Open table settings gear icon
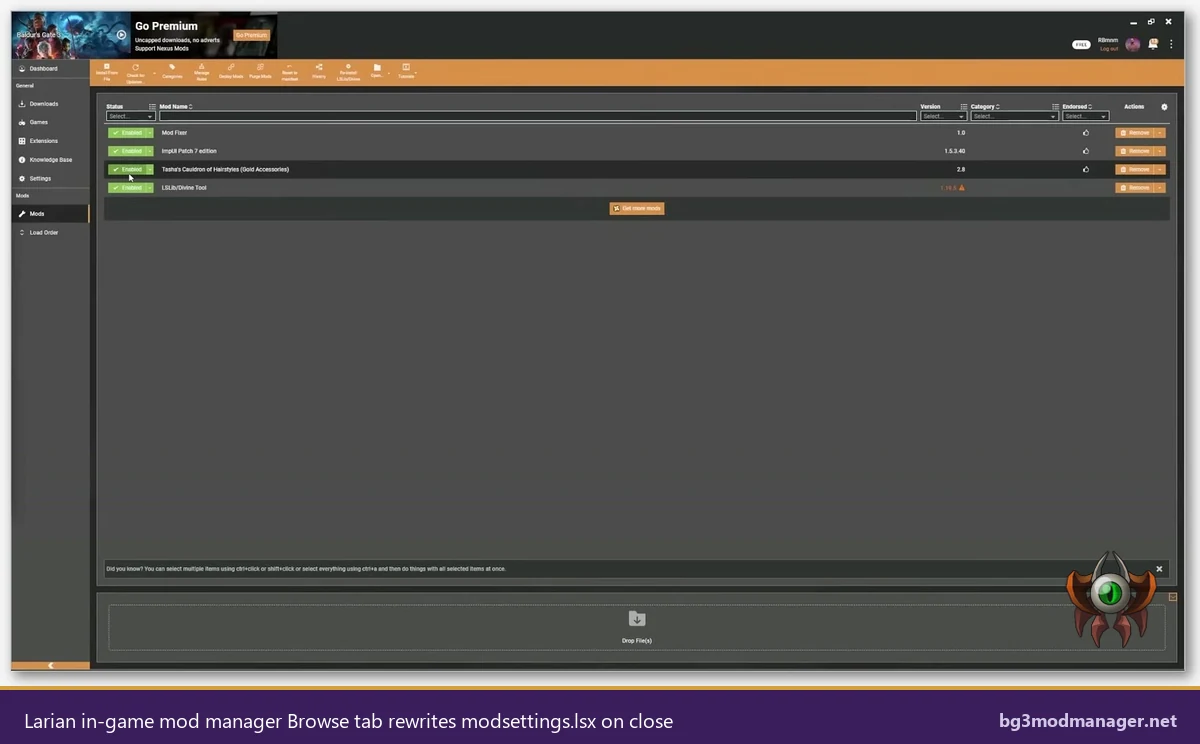Image resolution: width=1200 pixels, height=744 pixels. (1164, 106)
